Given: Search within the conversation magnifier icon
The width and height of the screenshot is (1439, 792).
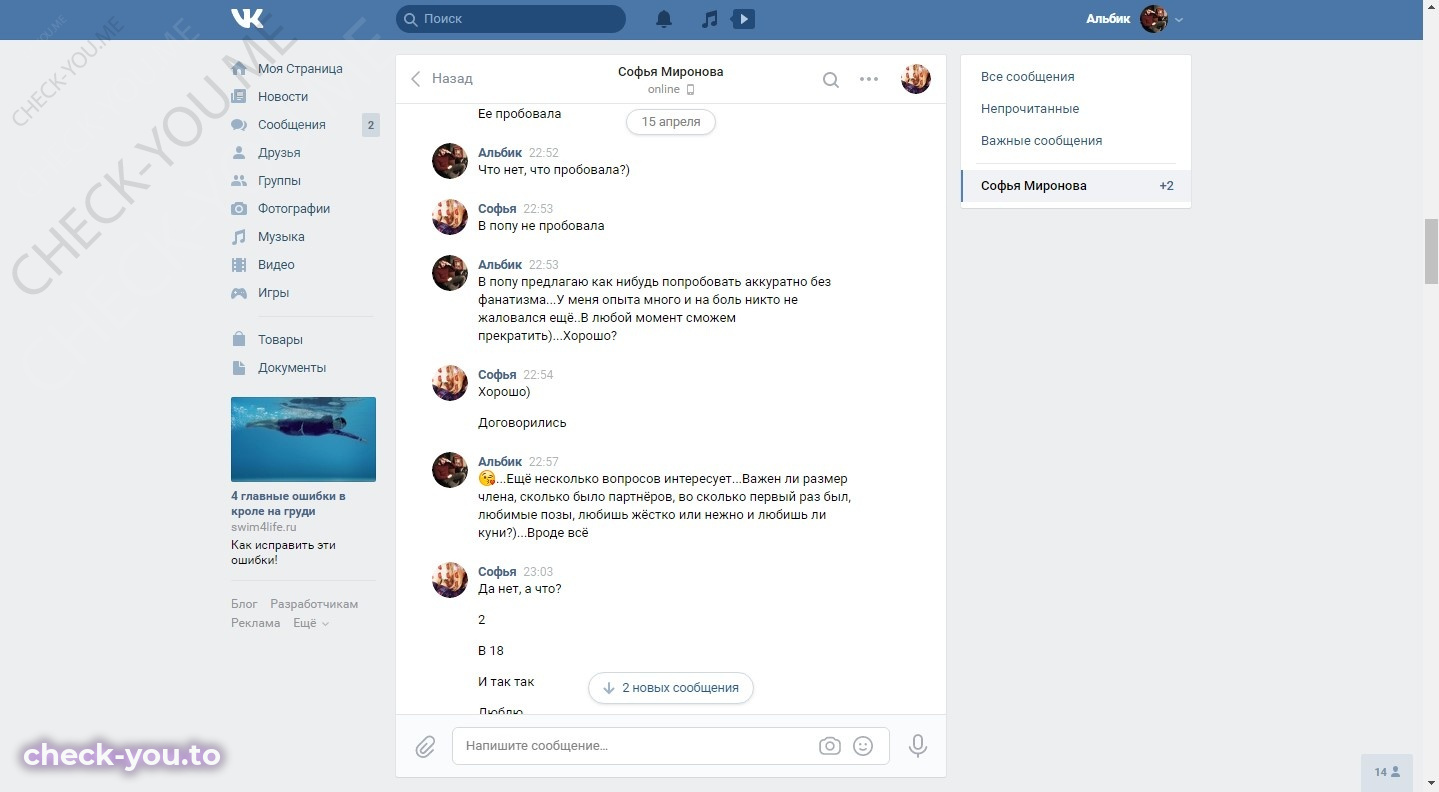Looking at the screenshot, I should [831, 80].
